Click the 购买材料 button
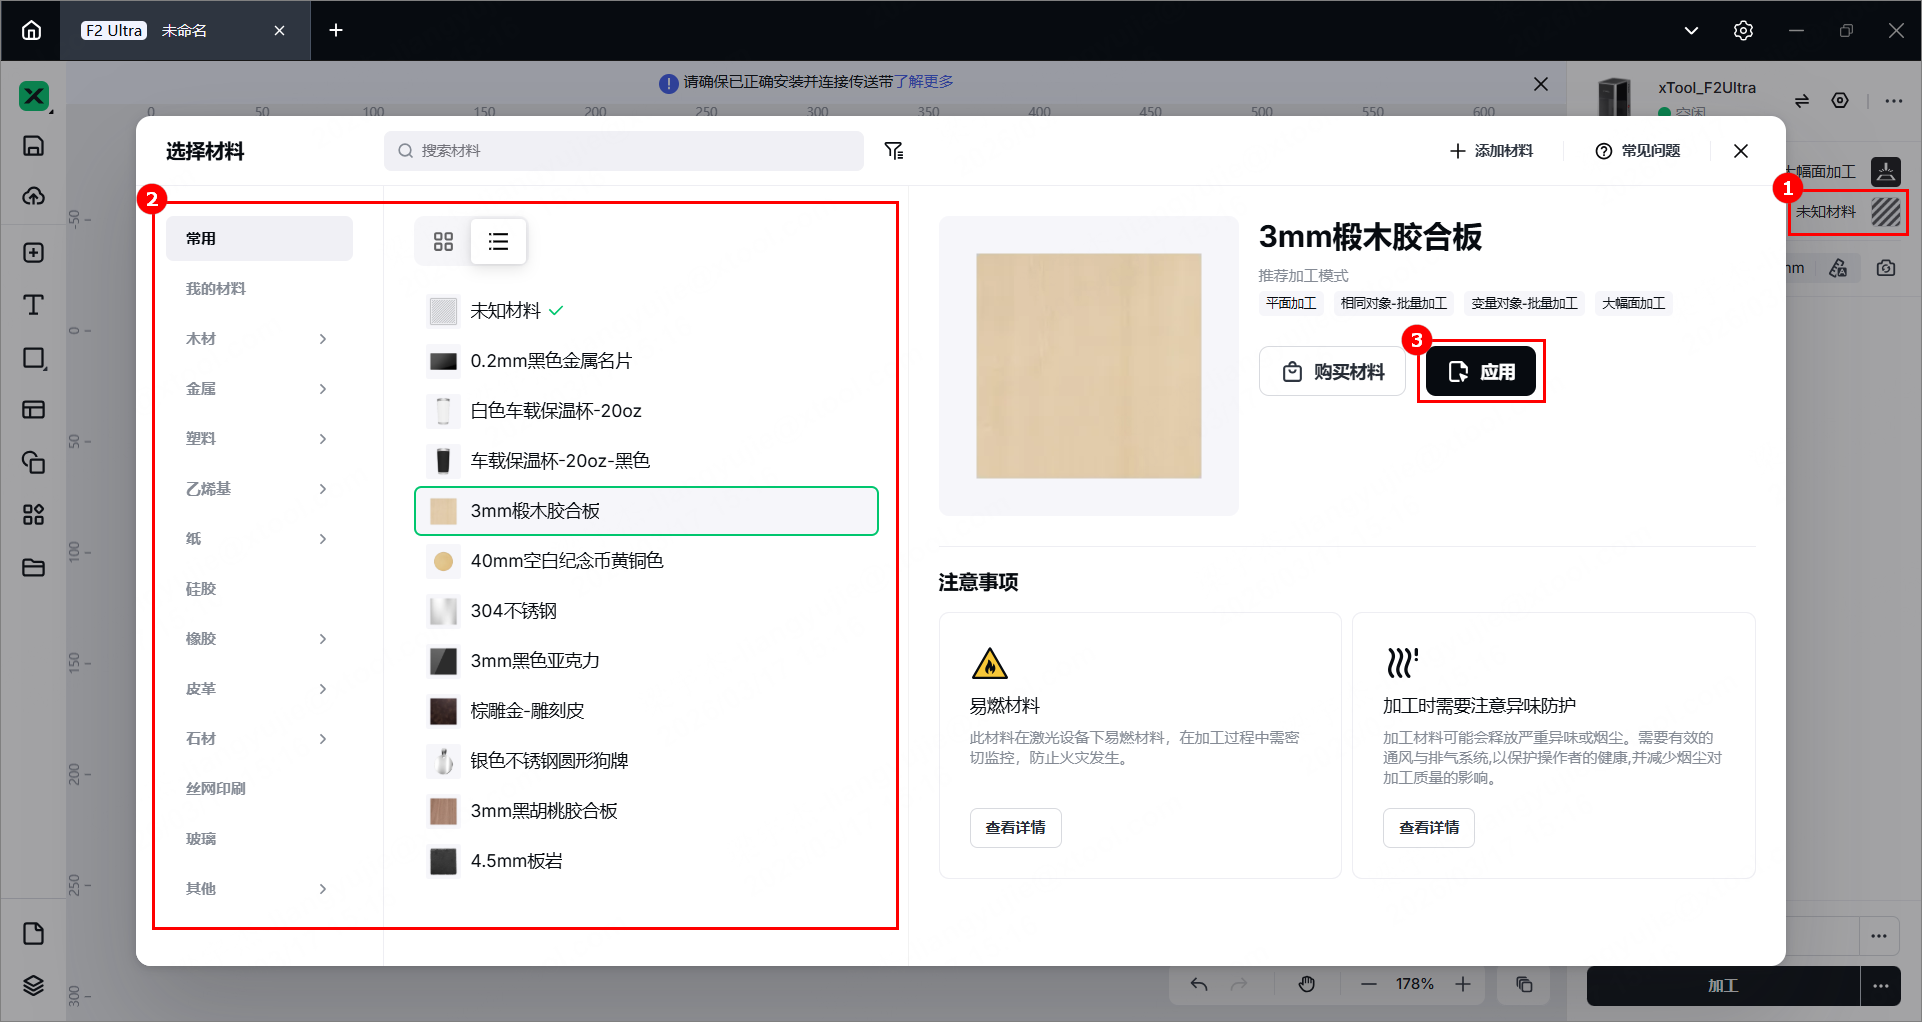Image resolution: width=1922 pixels, height=1022 pixels. [x=1333, y=372]
